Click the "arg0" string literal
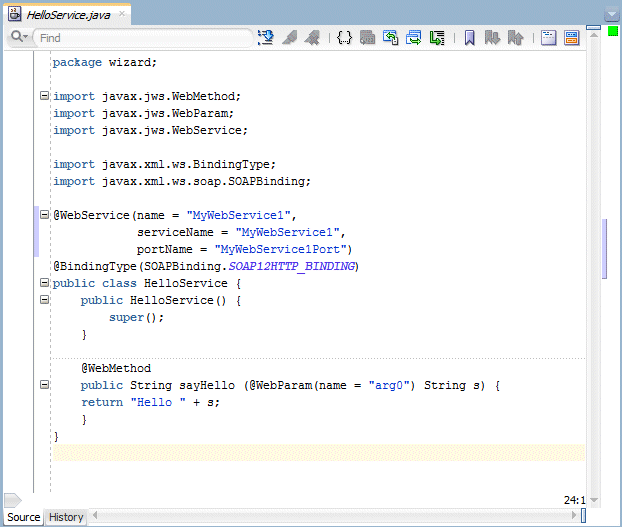622x527 pixels. [389, 385]
